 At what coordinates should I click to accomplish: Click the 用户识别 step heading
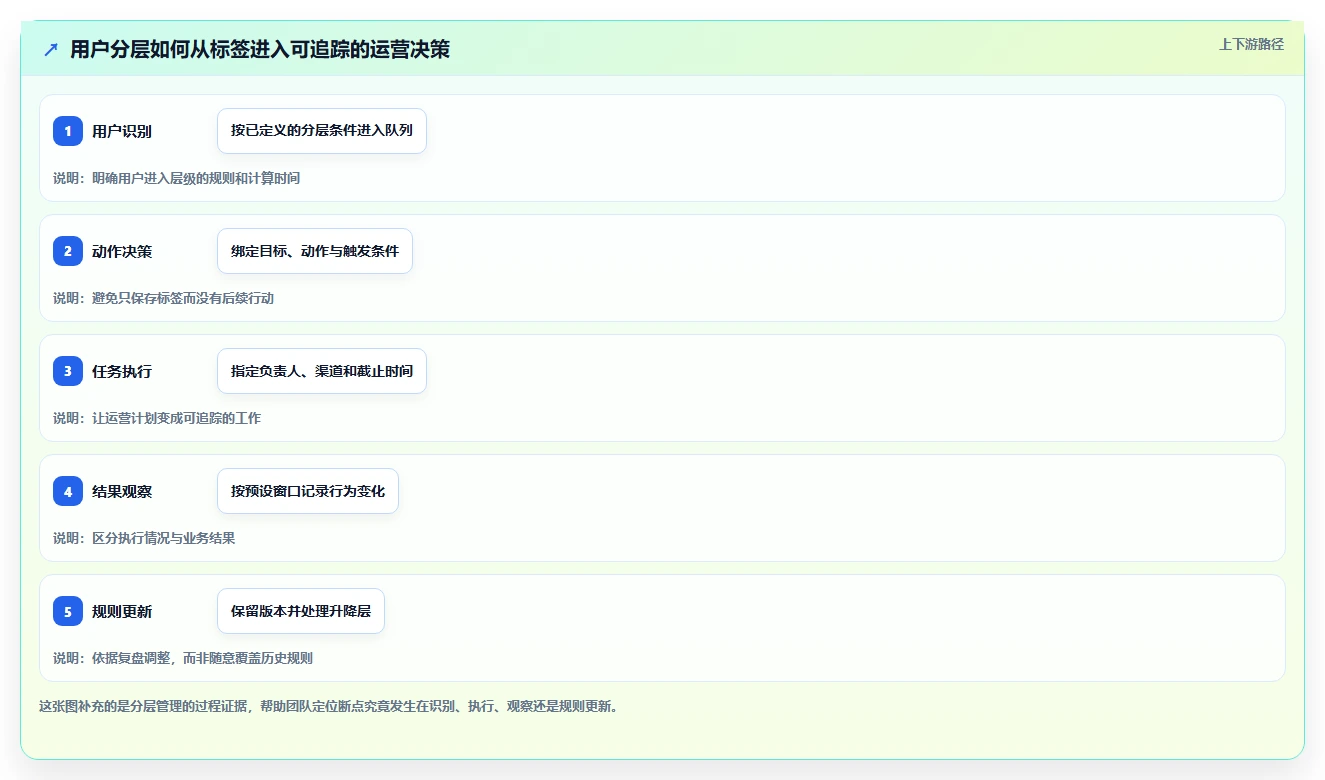[122, 131]
